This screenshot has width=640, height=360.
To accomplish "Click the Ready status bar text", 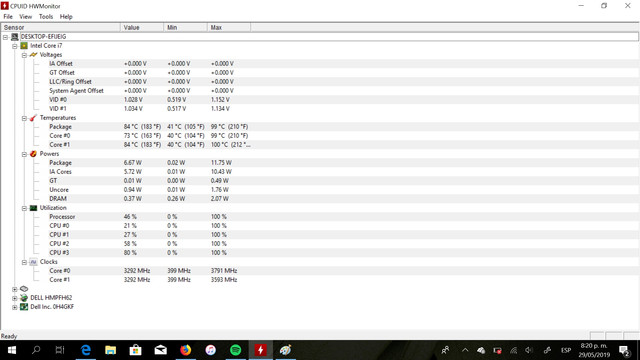I will click(9, 336).
